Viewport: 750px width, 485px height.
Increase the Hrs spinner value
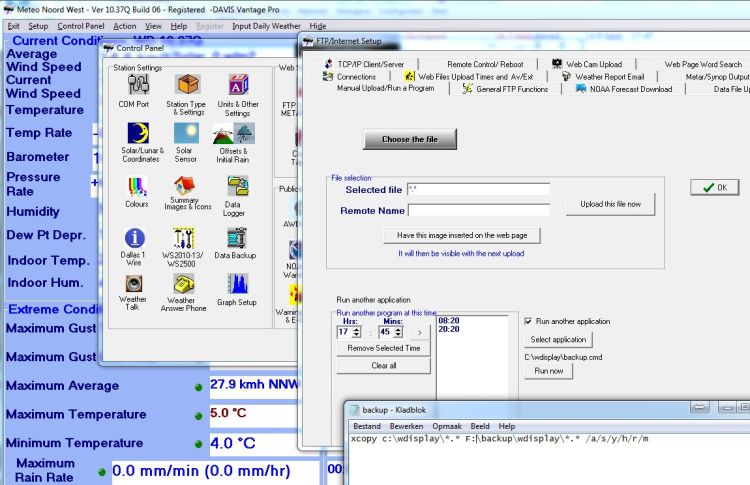point(357,329)
